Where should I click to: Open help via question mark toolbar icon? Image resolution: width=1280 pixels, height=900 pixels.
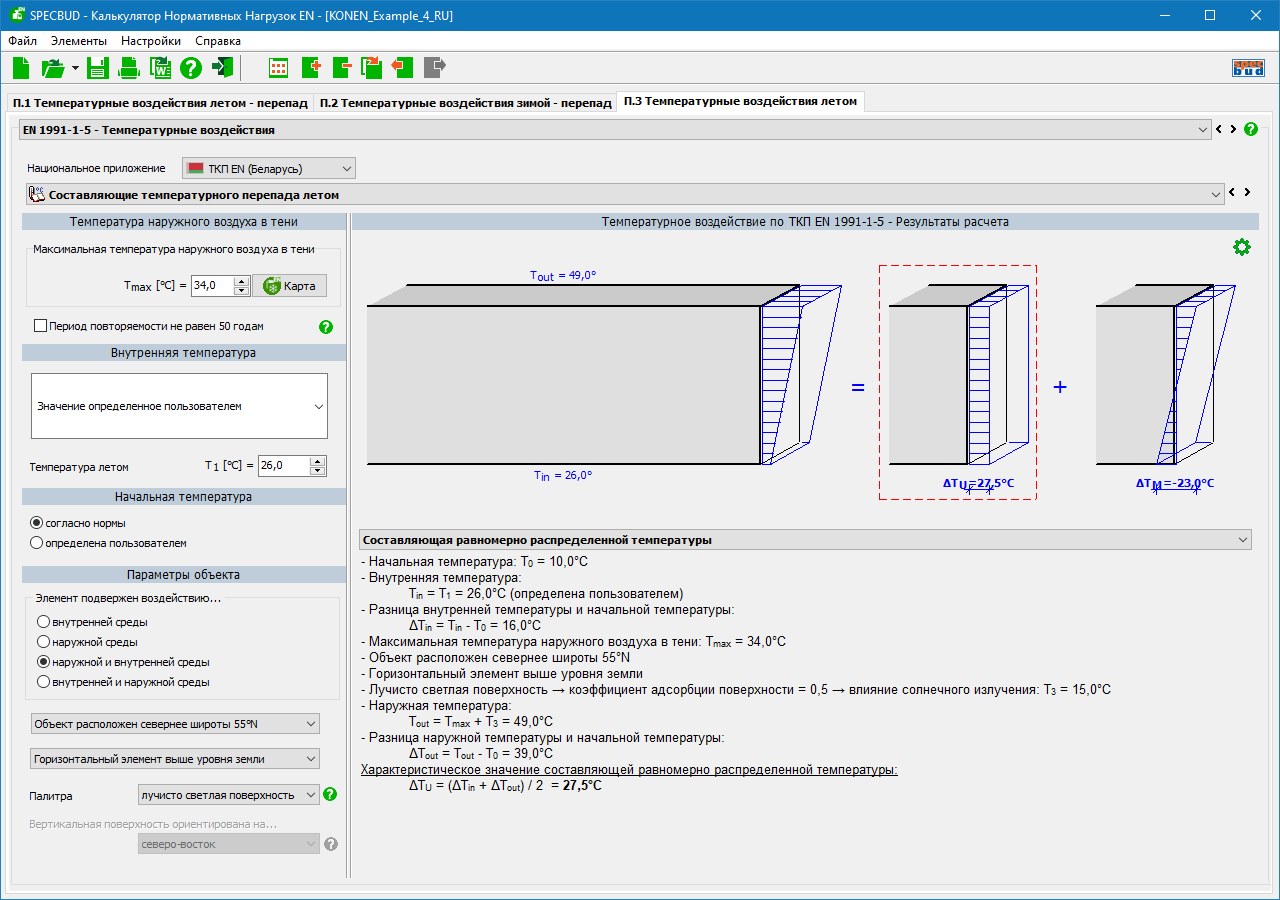[191, 68]
